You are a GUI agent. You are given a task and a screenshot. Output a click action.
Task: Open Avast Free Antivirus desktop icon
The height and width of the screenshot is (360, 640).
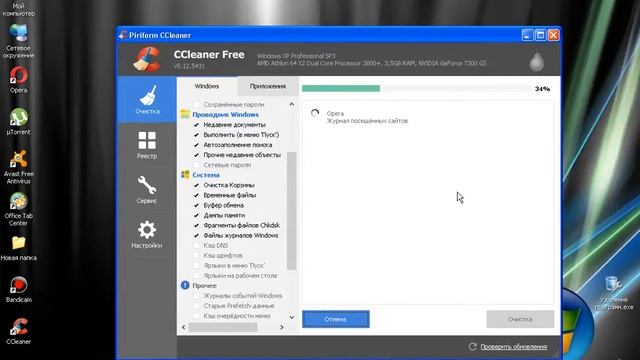[x=18, y=167]
